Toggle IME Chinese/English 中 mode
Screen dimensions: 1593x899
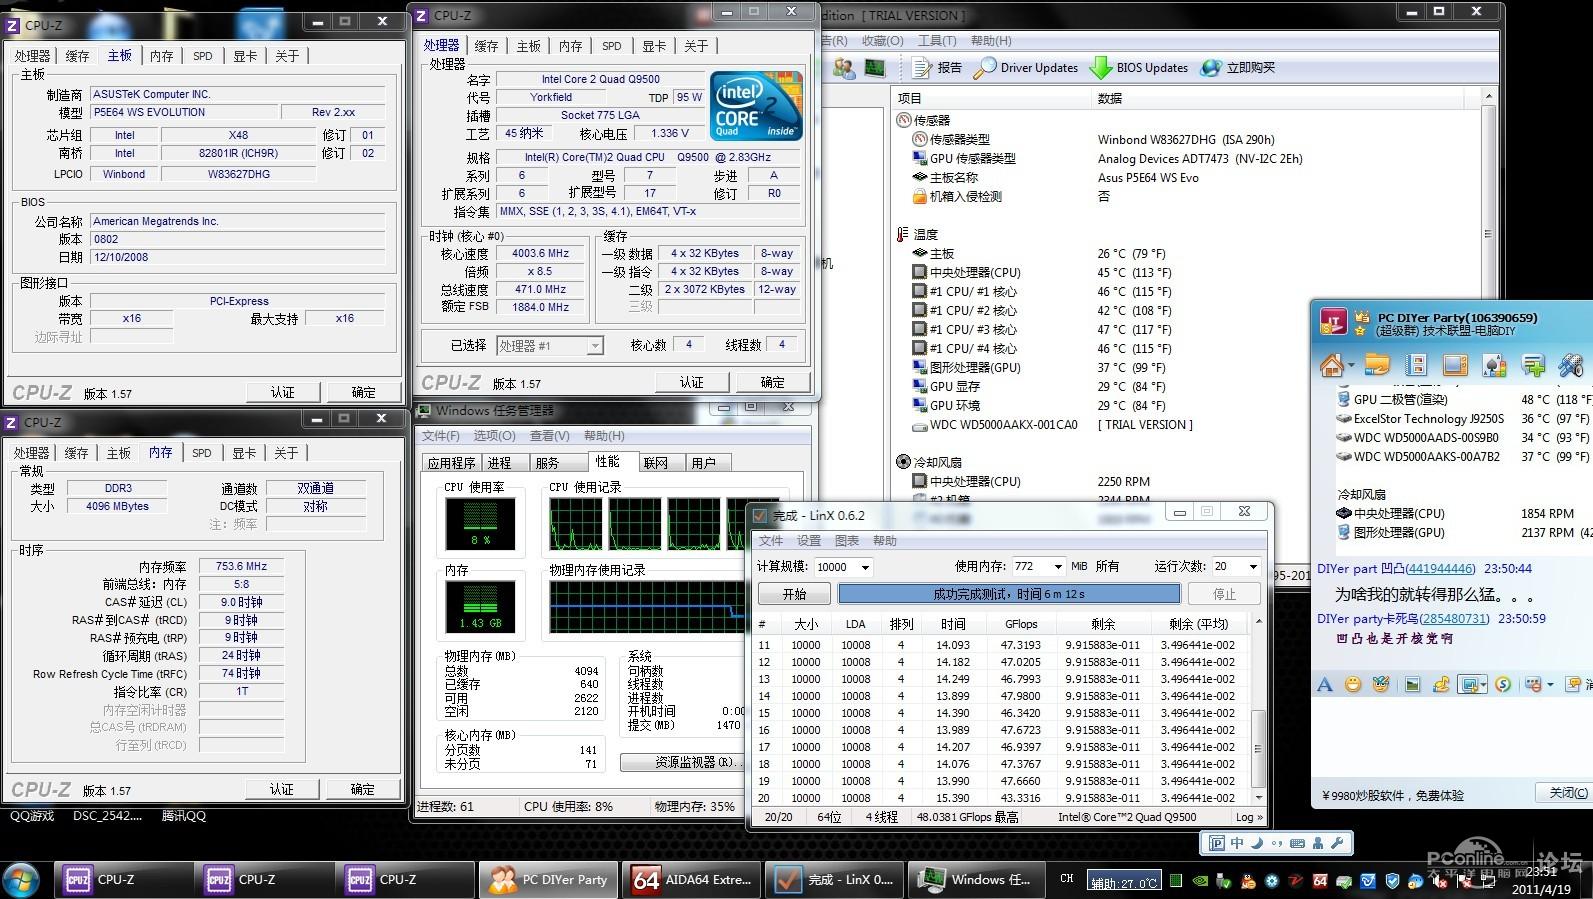click(1237, 843)
